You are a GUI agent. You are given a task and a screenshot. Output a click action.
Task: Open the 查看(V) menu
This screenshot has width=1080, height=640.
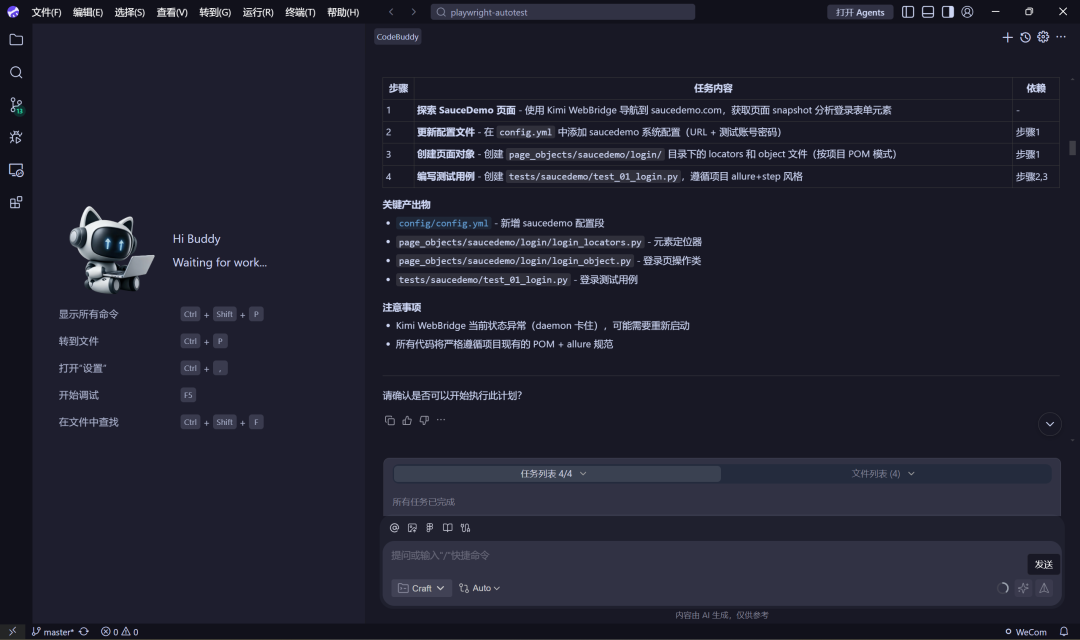tap(172, 12)
